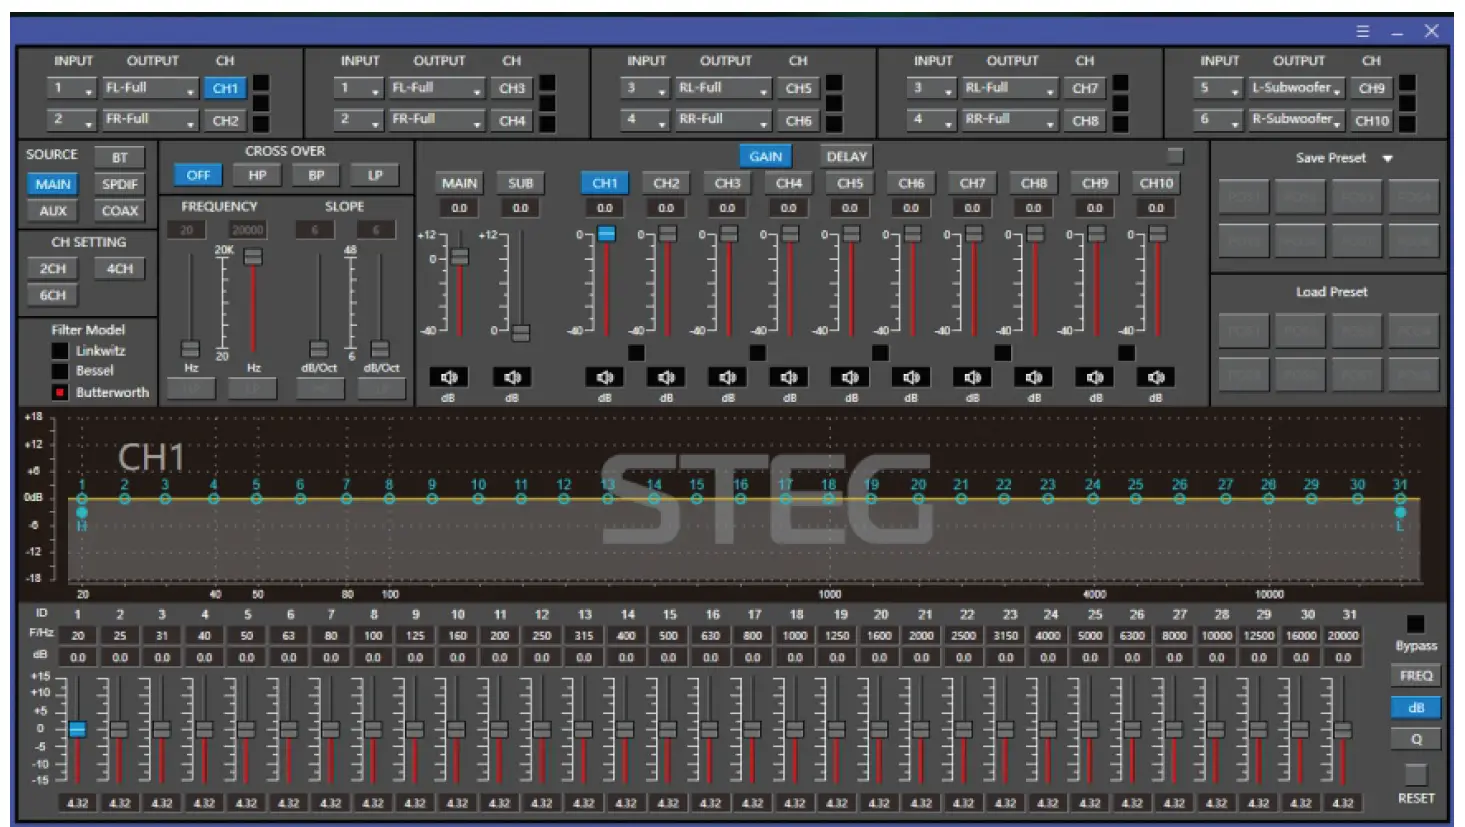Mute the SUB output speaker icon

coord(513,377)
